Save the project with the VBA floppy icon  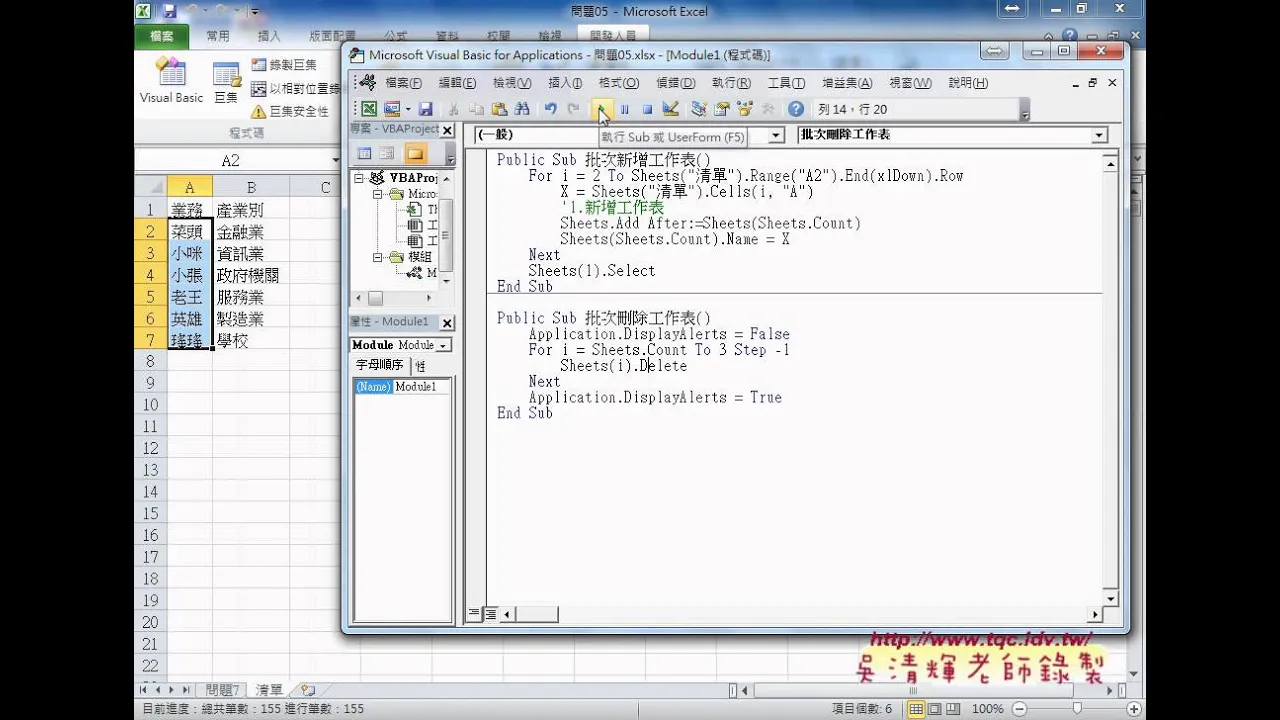[x=425, y=109]
